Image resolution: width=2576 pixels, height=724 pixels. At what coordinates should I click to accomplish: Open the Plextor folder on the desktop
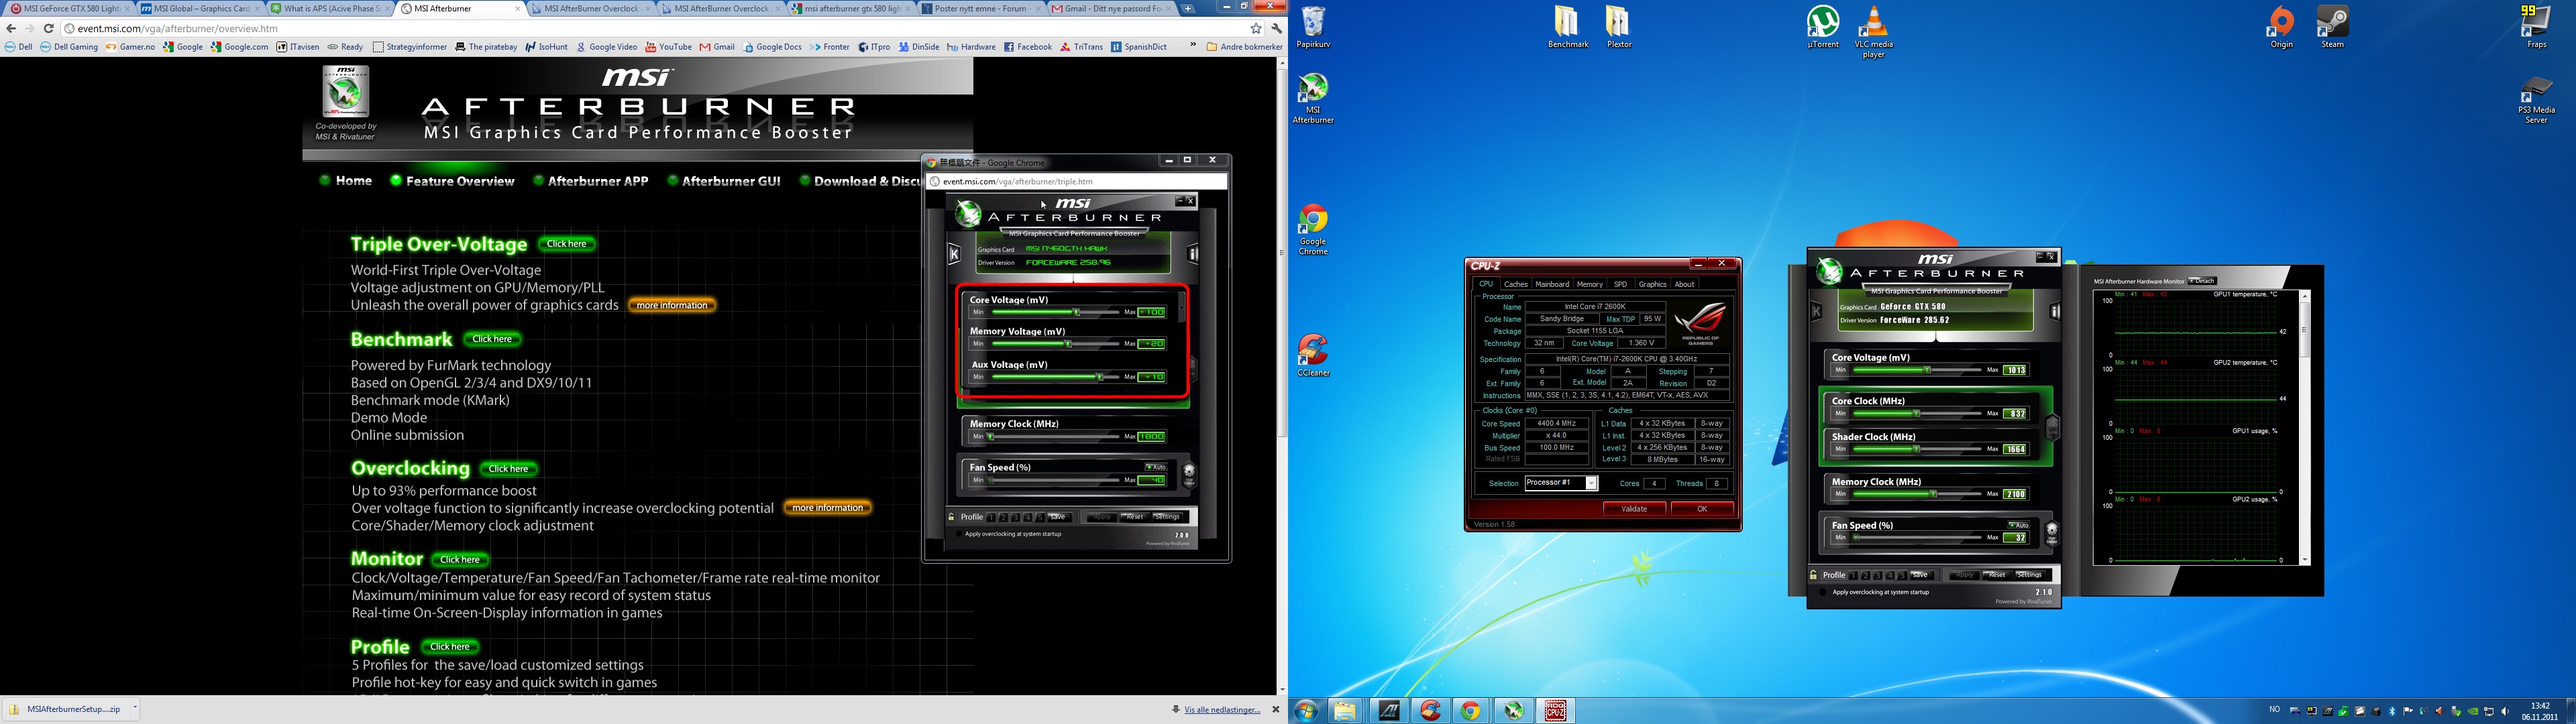(1618, 27)
